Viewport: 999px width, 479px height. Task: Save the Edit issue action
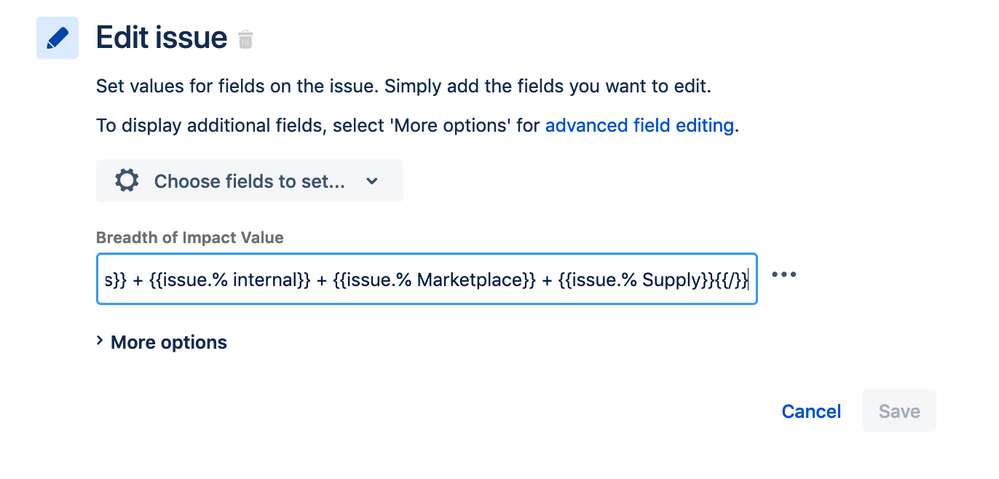pos(899,411)
